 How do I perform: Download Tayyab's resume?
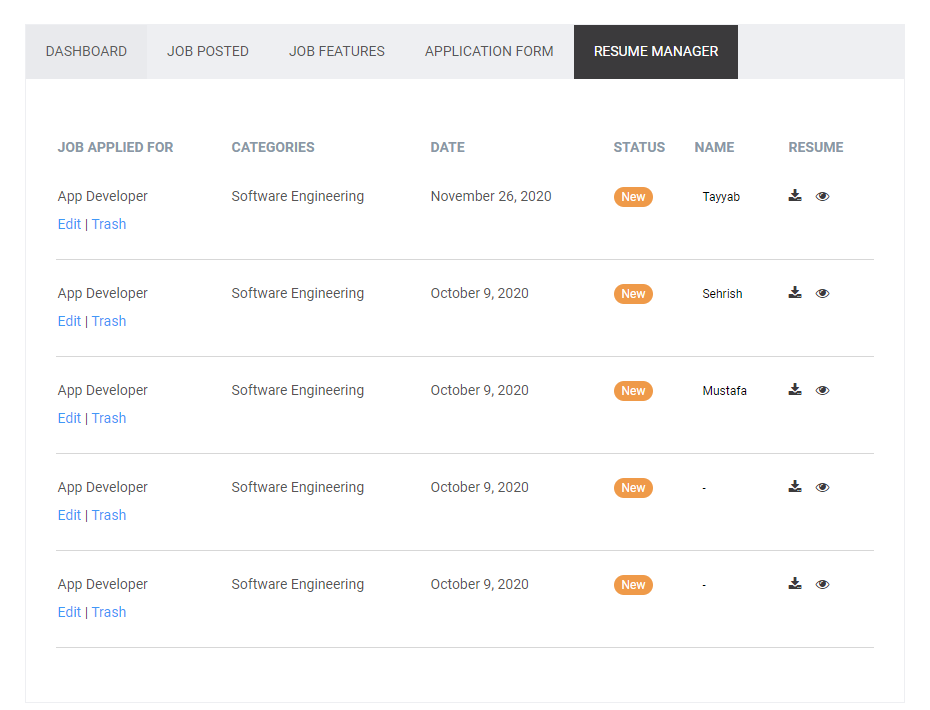[795, 196]
